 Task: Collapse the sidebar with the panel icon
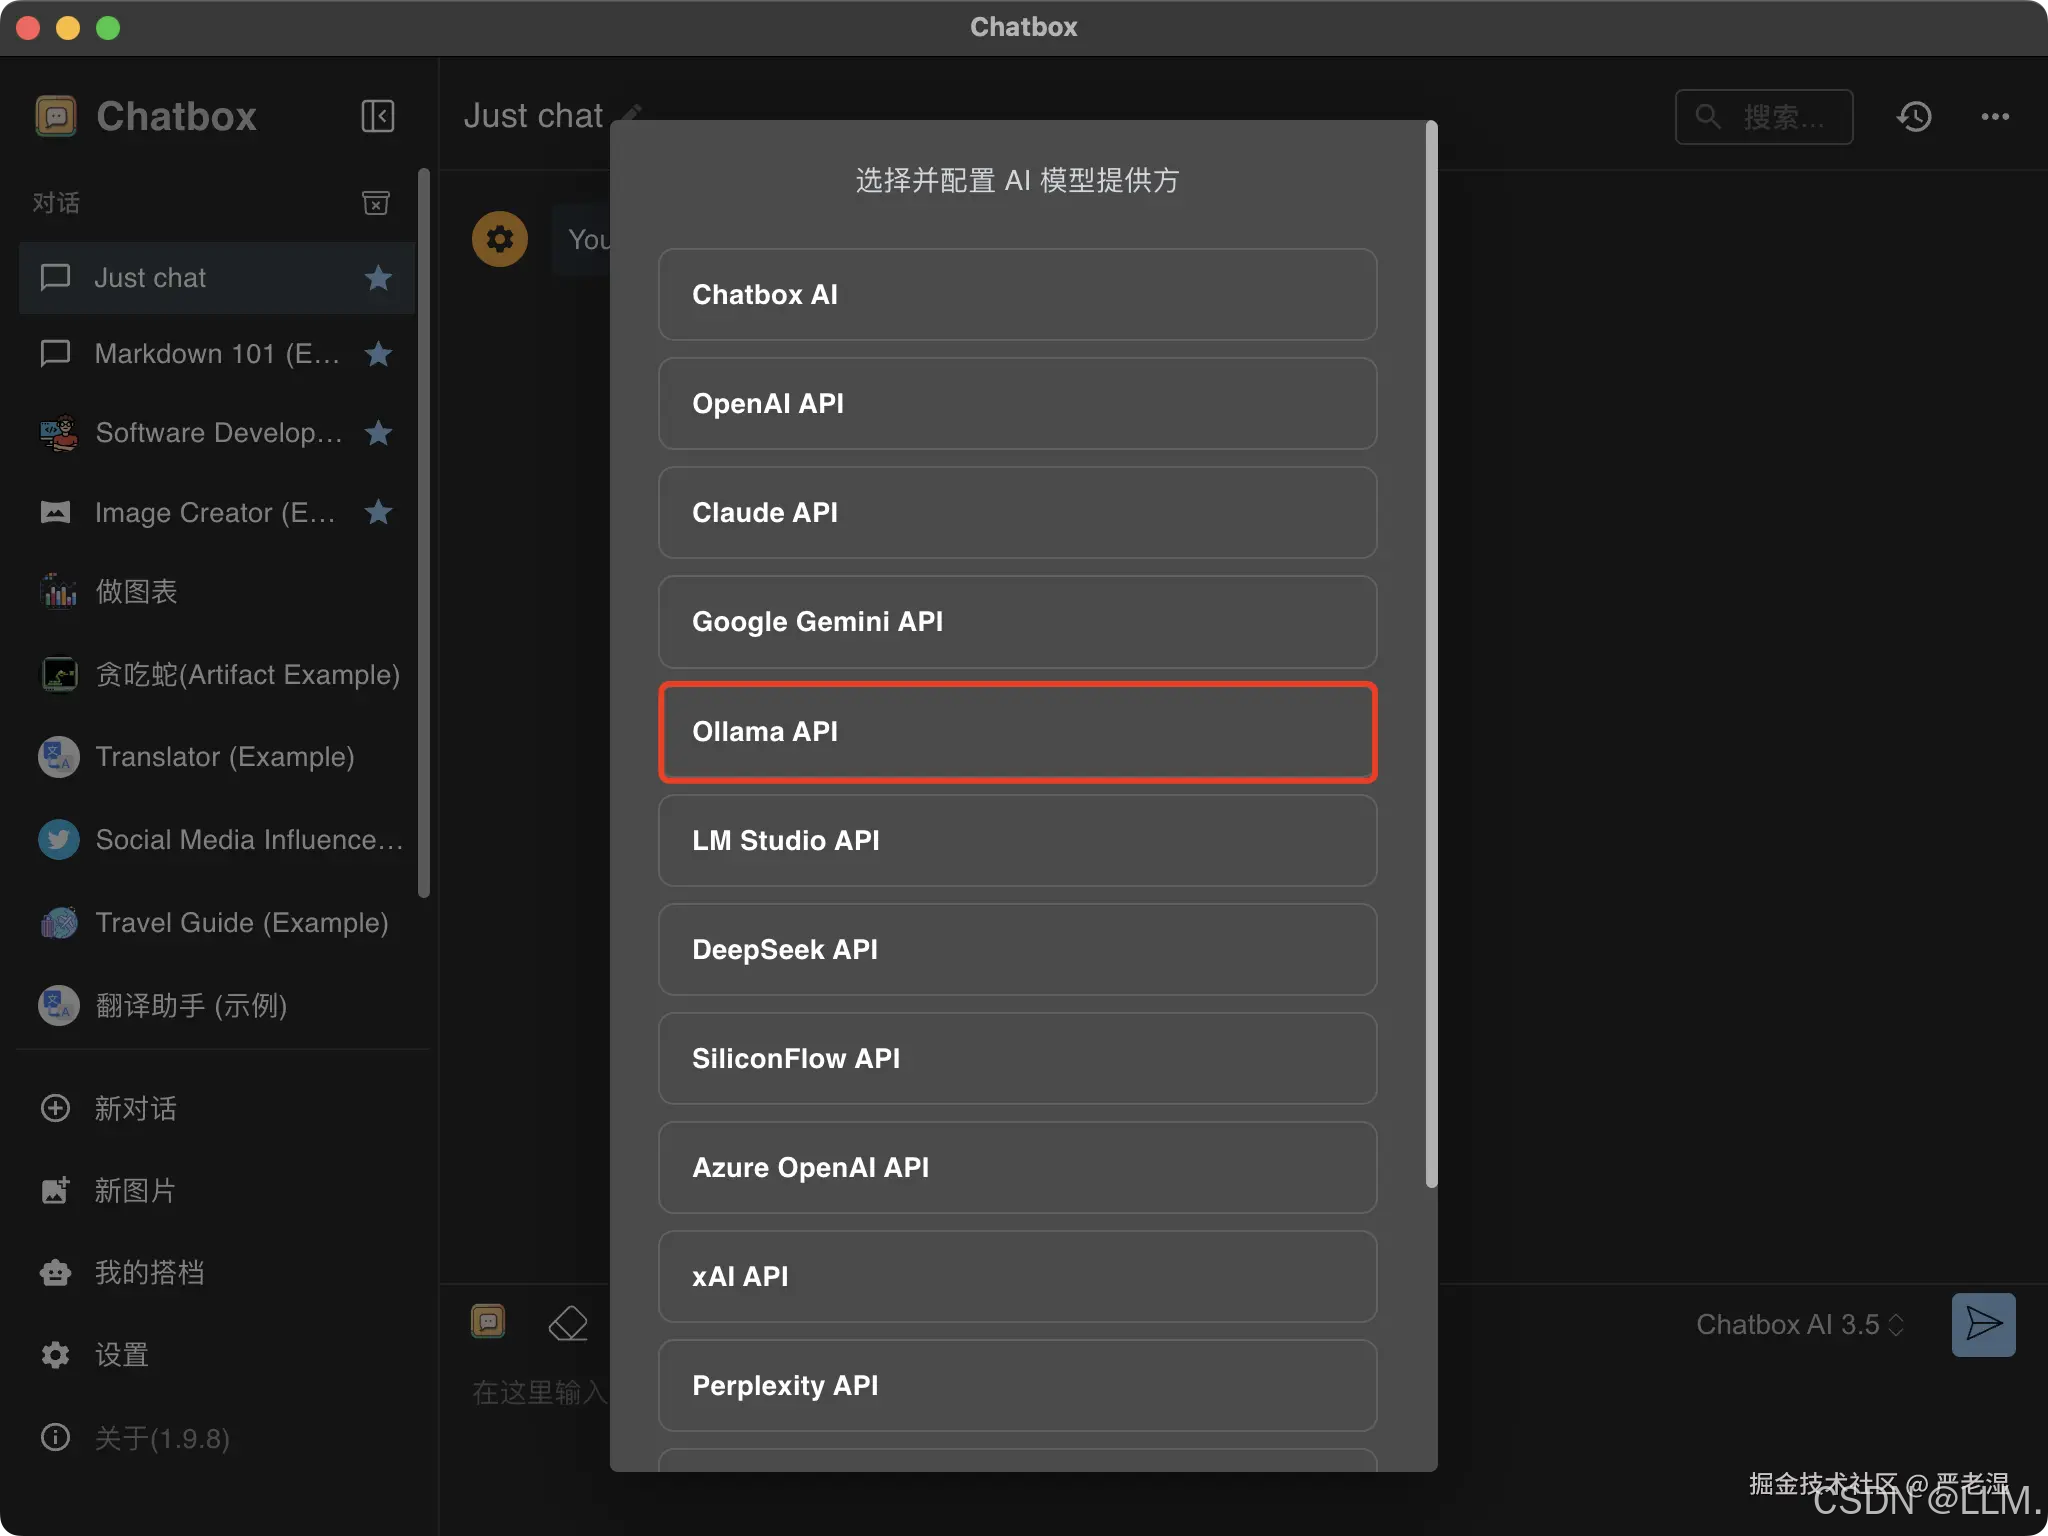(x=377, y=116)
